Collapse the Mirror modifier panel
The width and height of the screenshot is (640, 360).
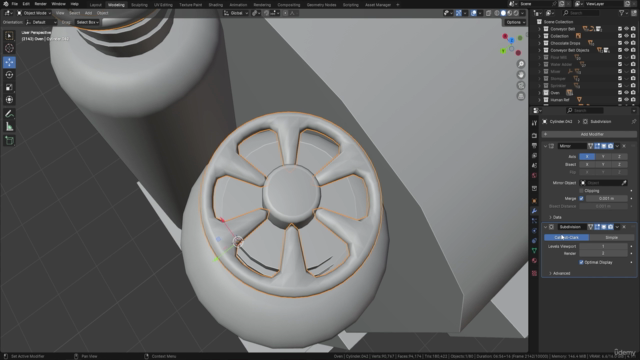pyautogui.click(x=545, y=146)
